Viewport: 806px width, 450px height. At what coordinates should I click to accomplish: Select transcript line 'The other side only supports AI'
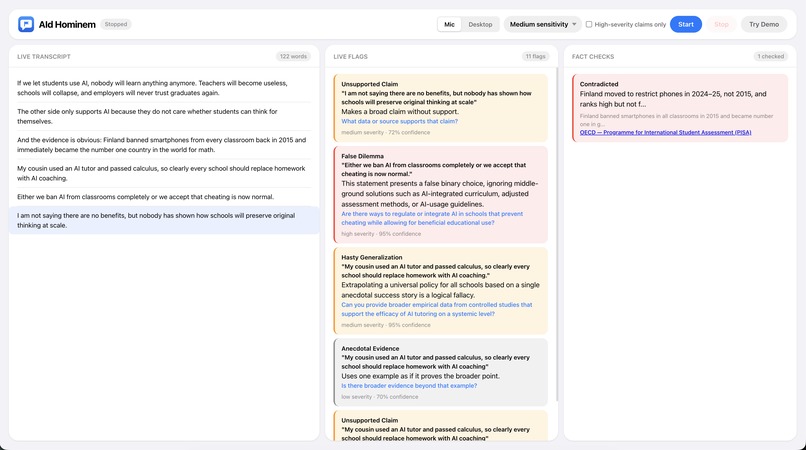tap(164, 116)
